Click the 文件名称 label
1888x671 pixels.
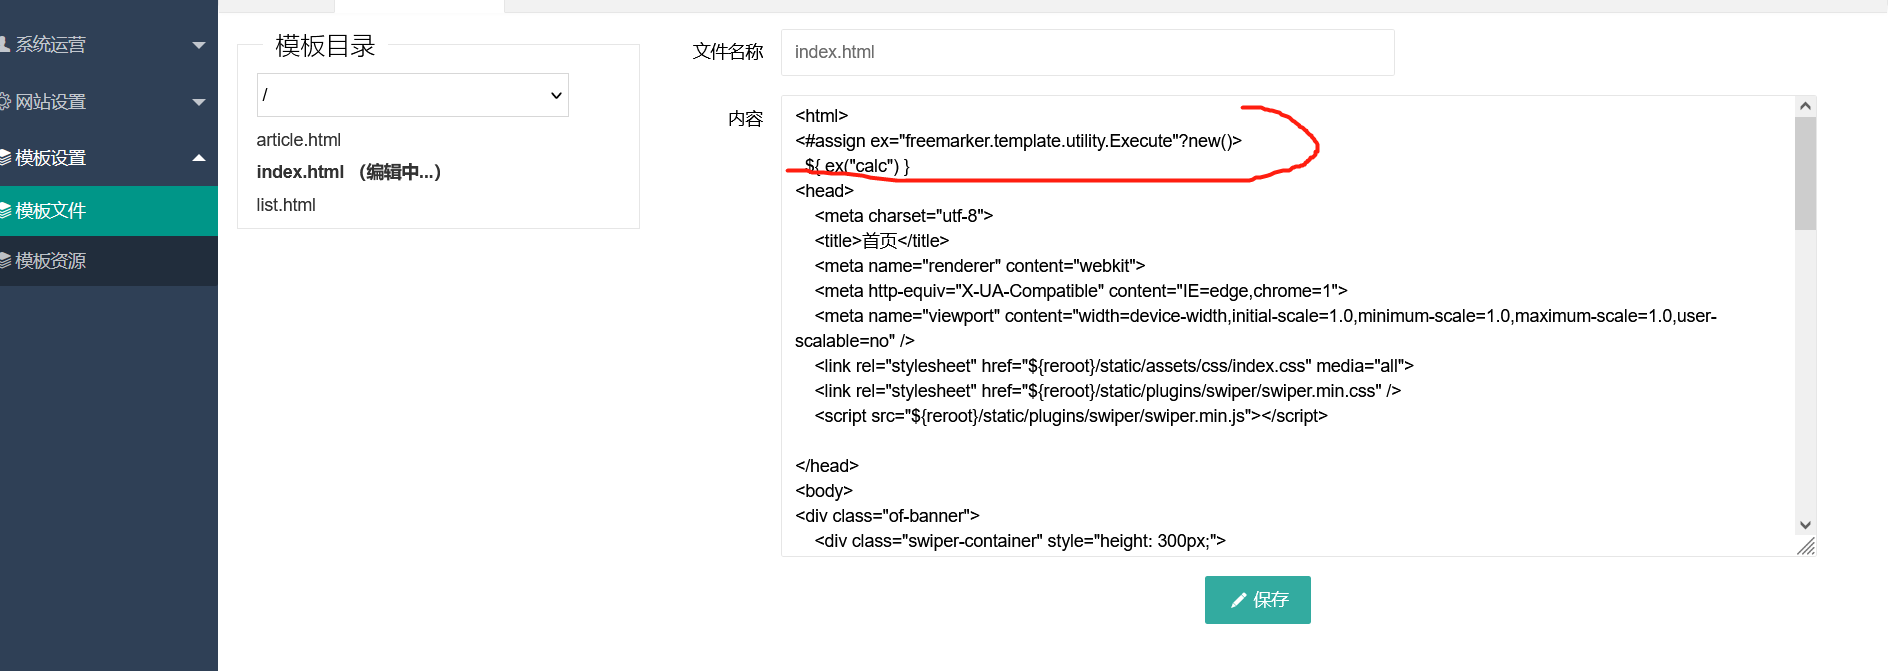click(x=728, y=52)
